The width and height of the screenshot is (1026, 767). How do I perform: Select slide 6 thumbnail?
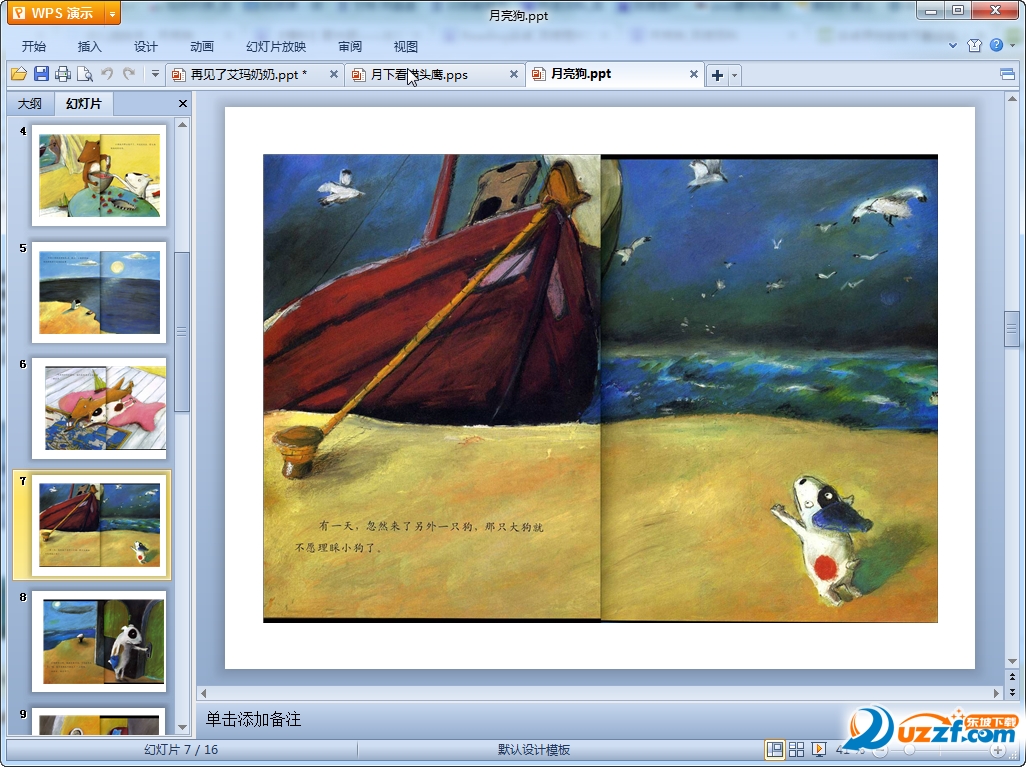coord(99,408)
